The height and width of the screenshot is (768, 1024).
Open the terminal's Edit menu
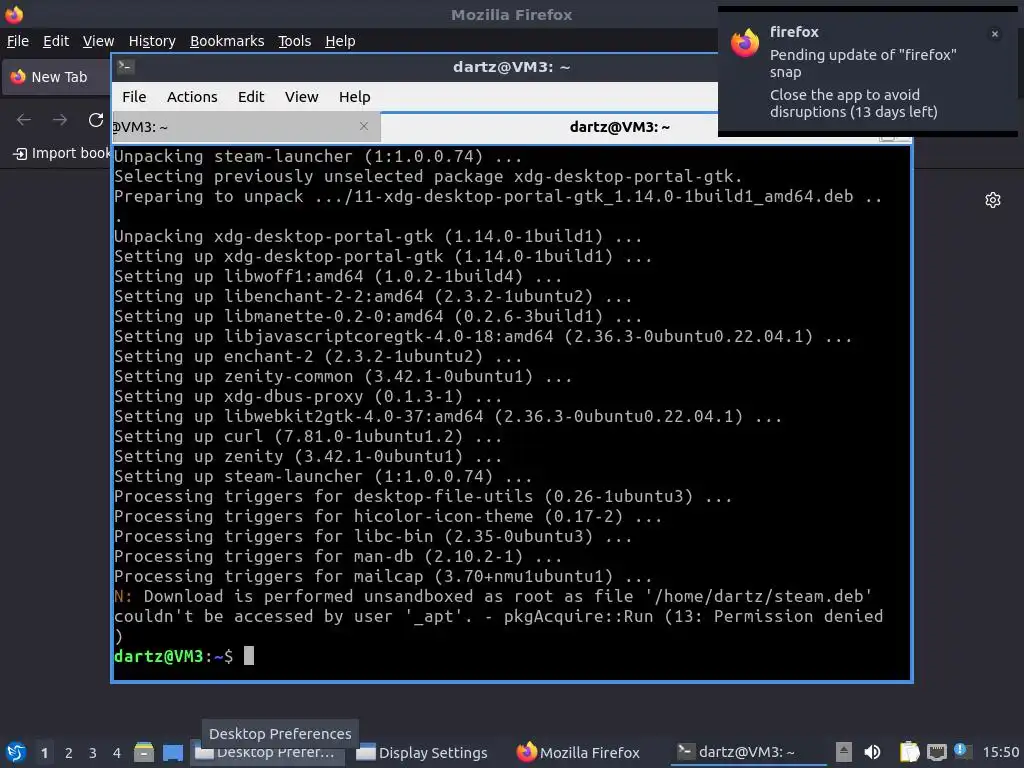click(251, 97)
